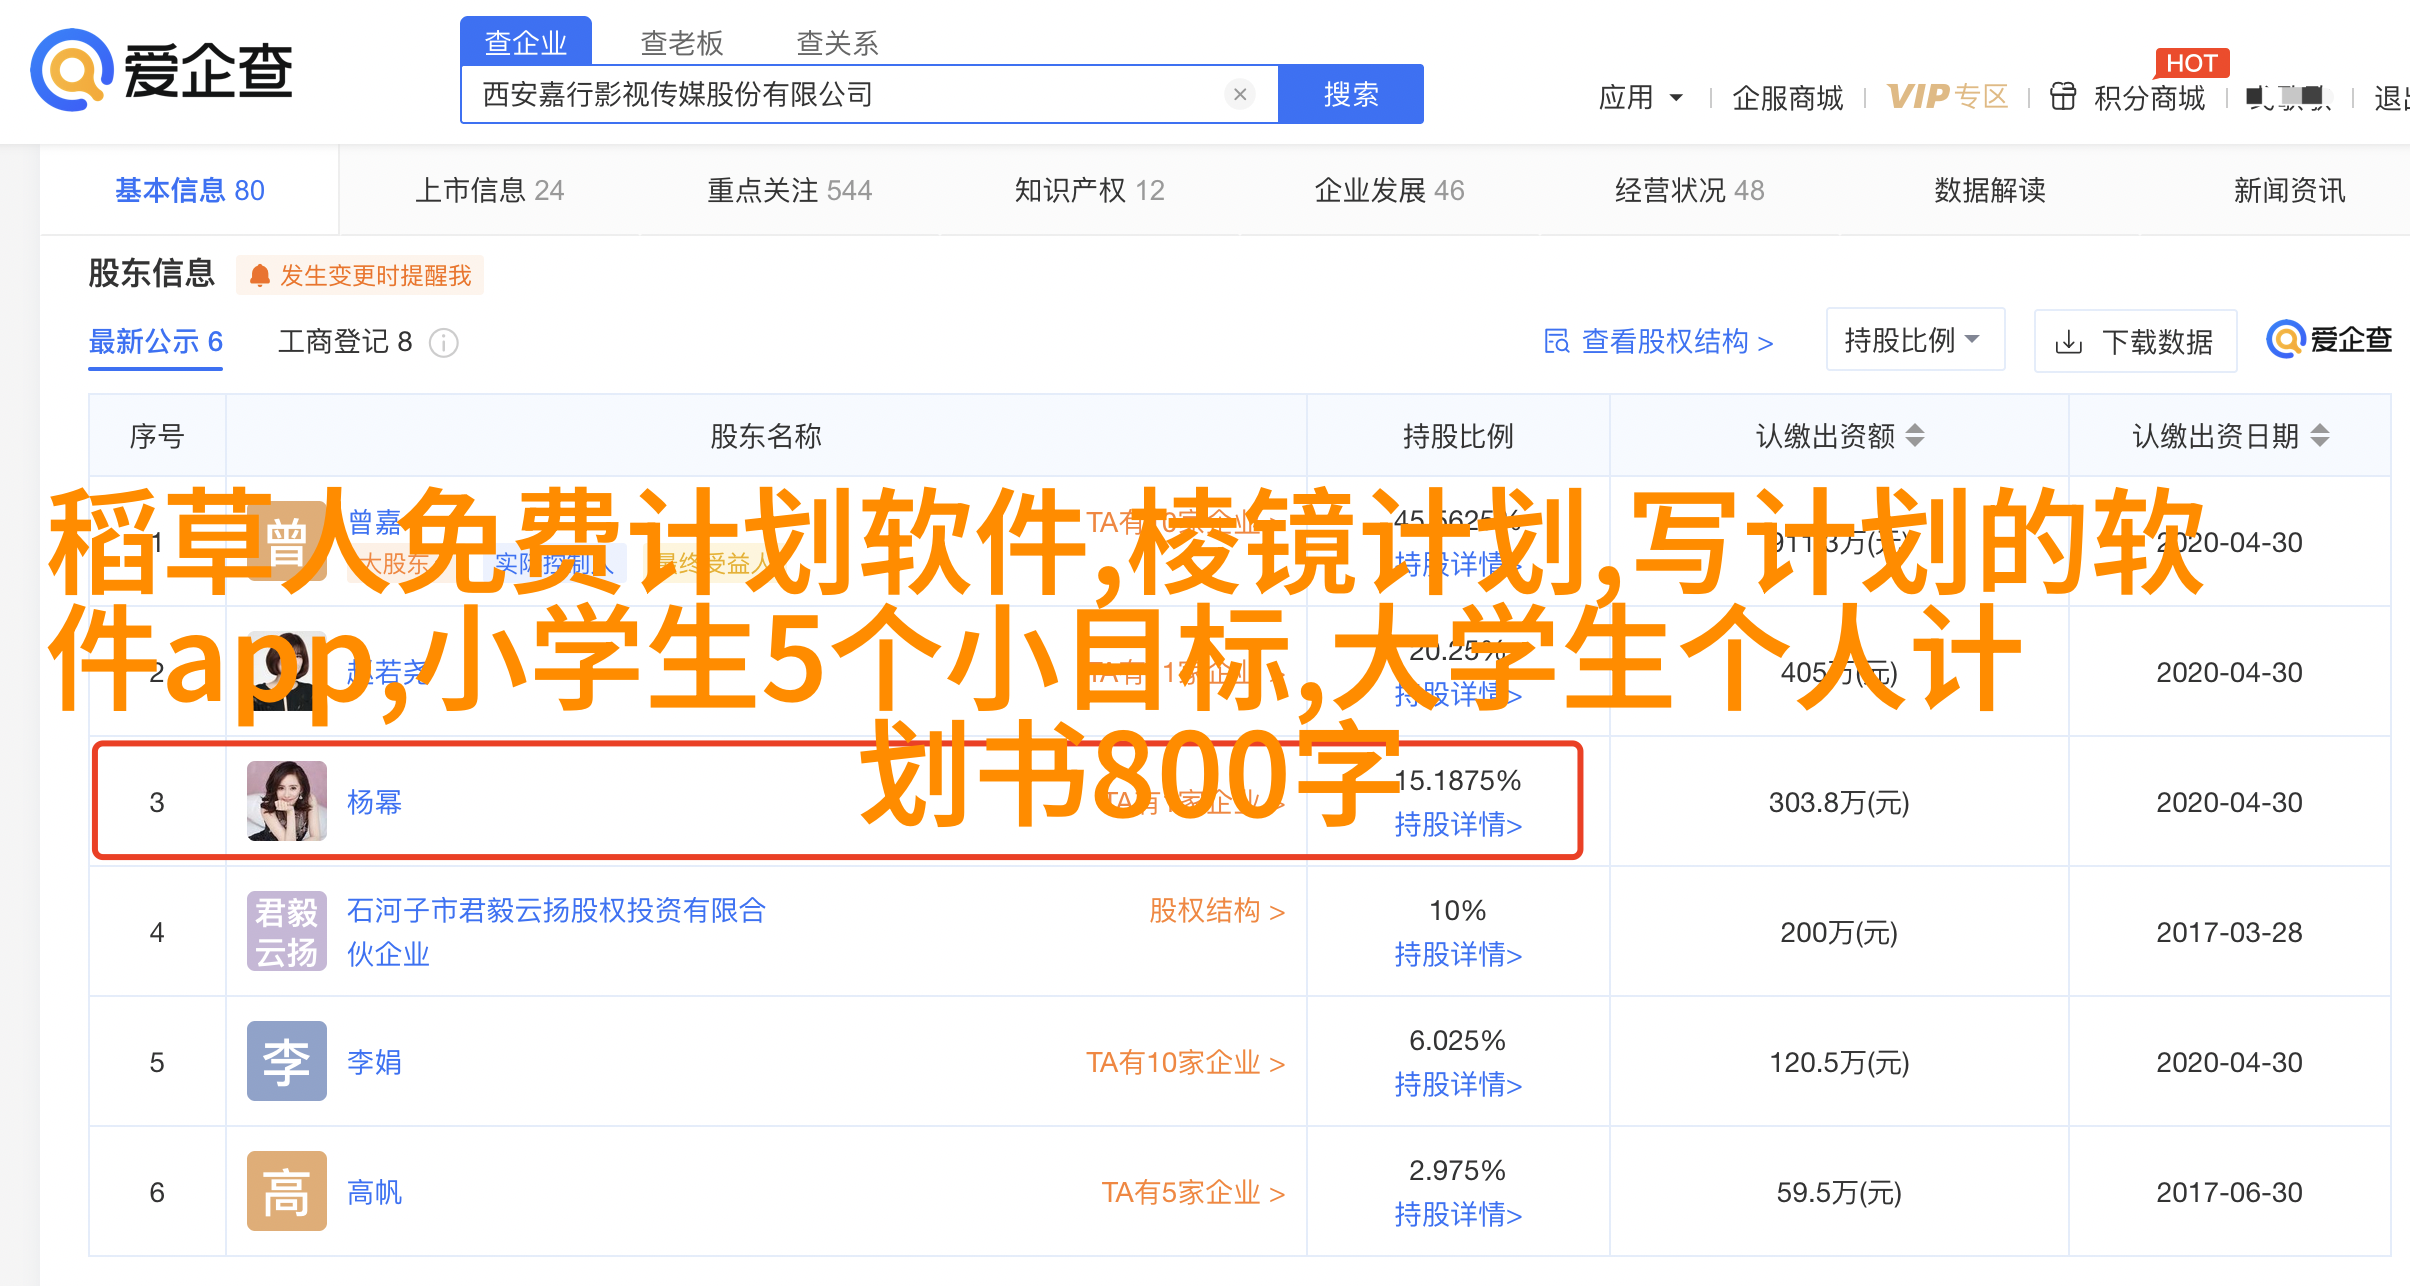Clear the search box with the X icon
The height and width of the screenshot is (1286, 2410).
[1240, 94]
